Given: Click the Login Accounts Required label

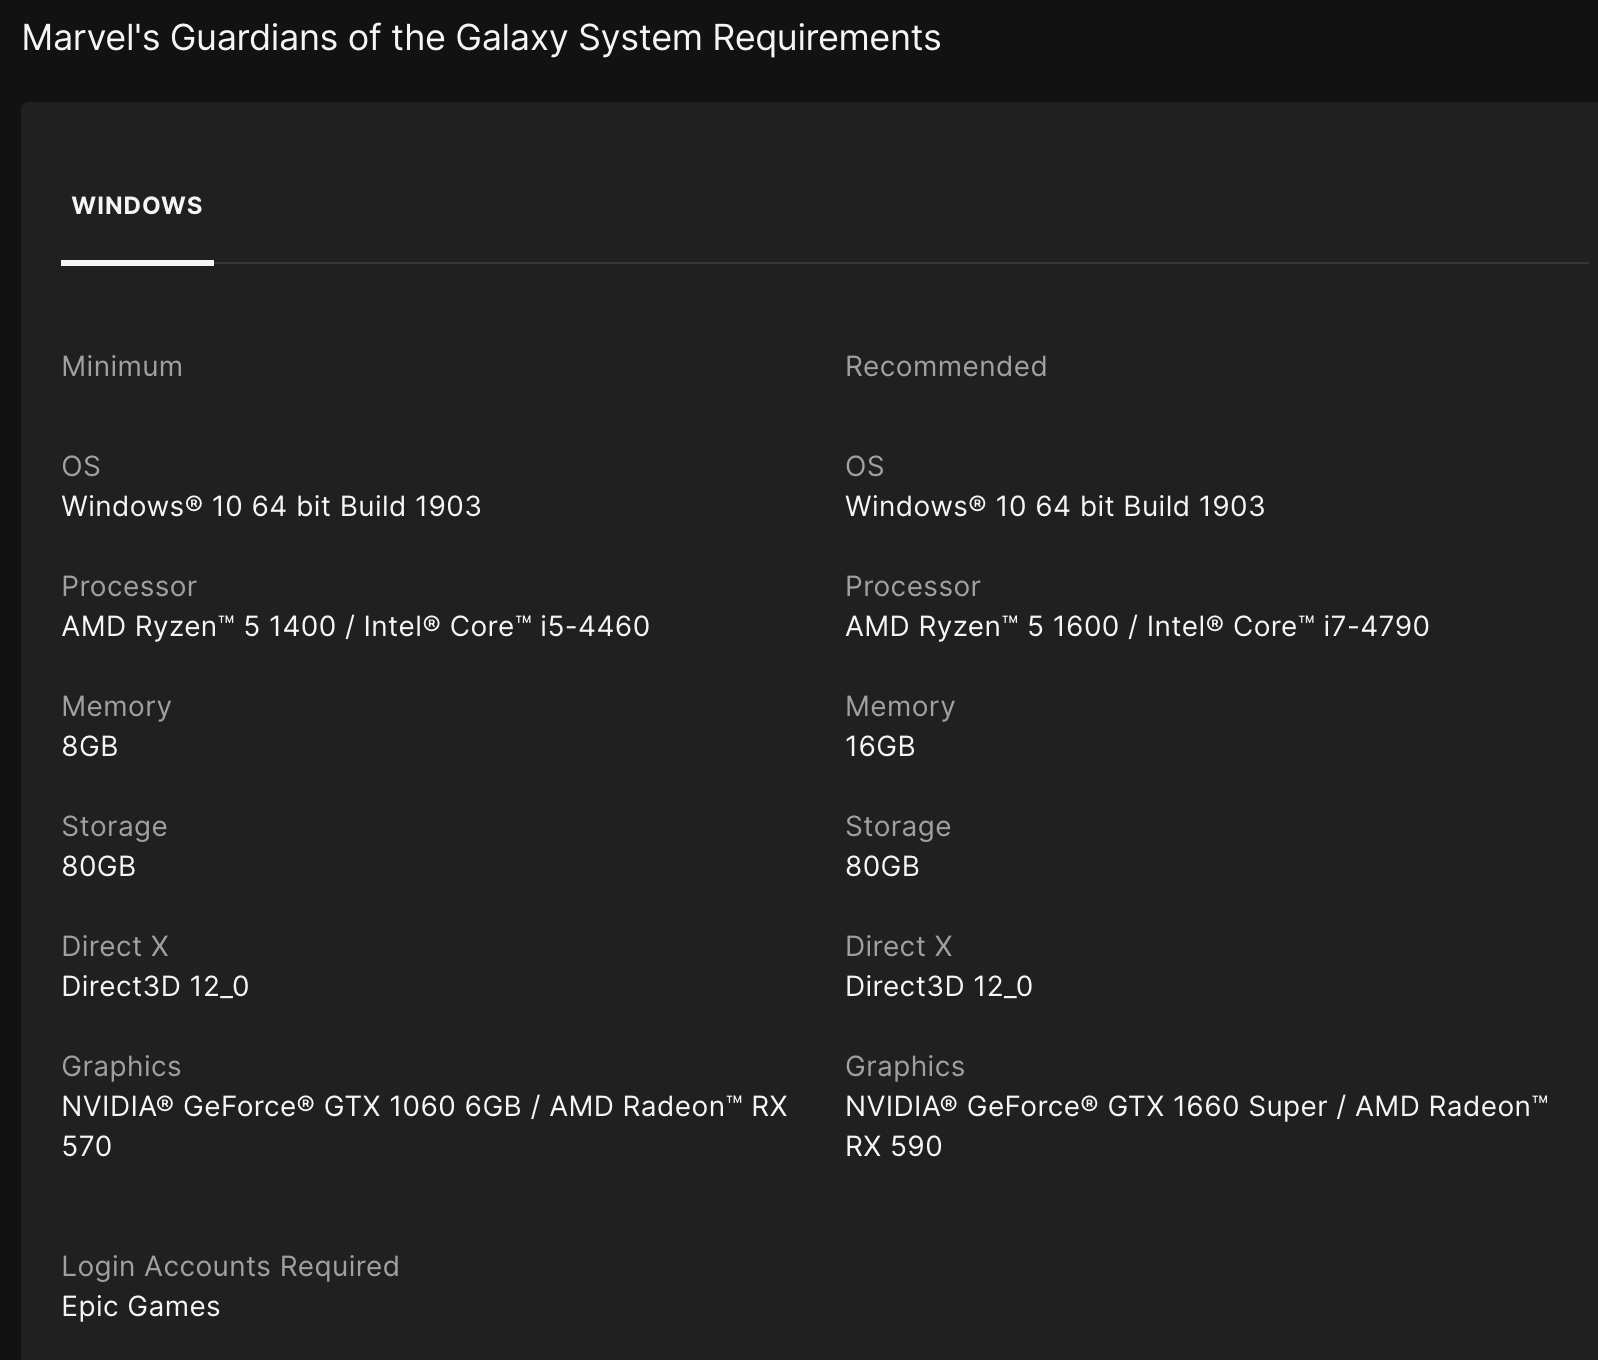Looking at the screenshot, I should point(230,1266).
